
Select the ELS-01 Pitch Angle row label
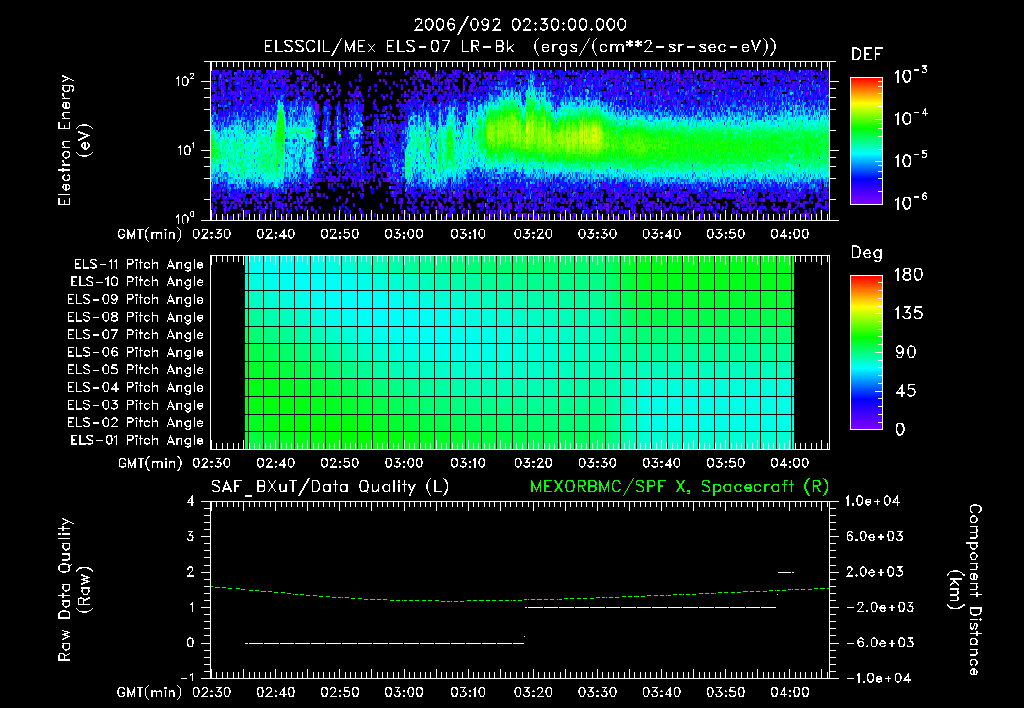pyautogui.click(x=137, y=440)
